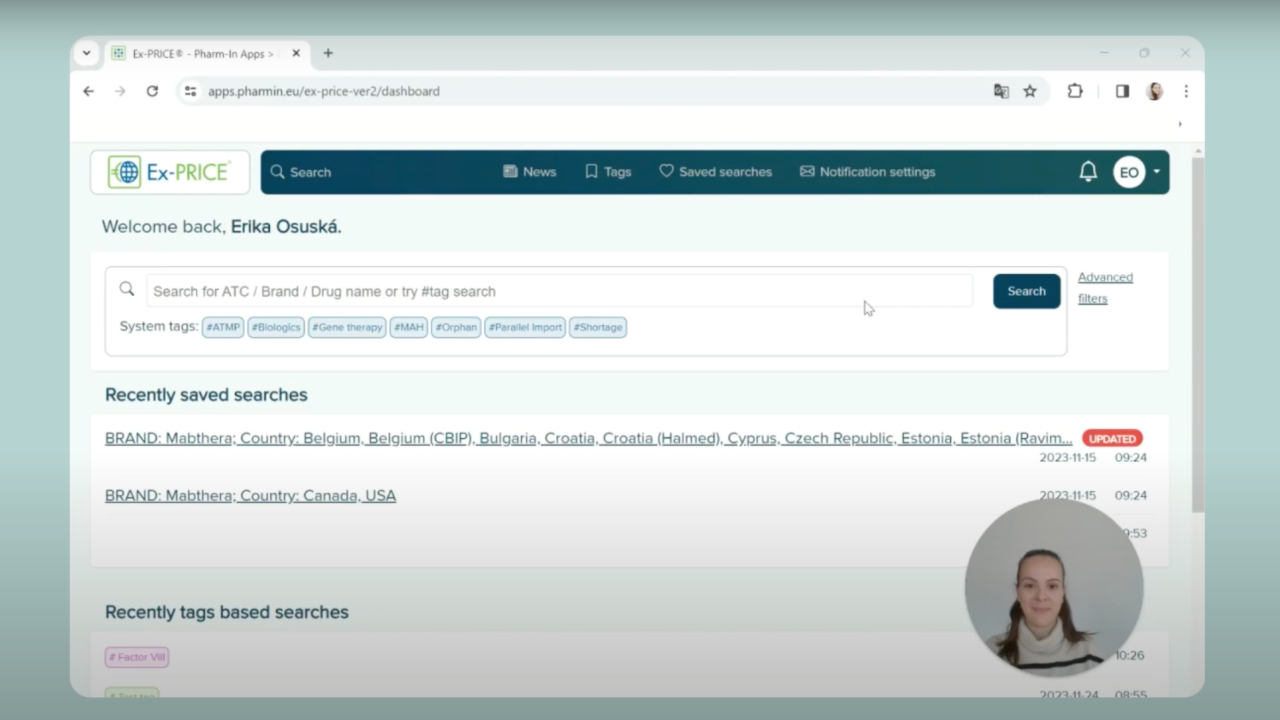Click the translate page icon
The image size is (1280, 720).
tap(1001, 91)
